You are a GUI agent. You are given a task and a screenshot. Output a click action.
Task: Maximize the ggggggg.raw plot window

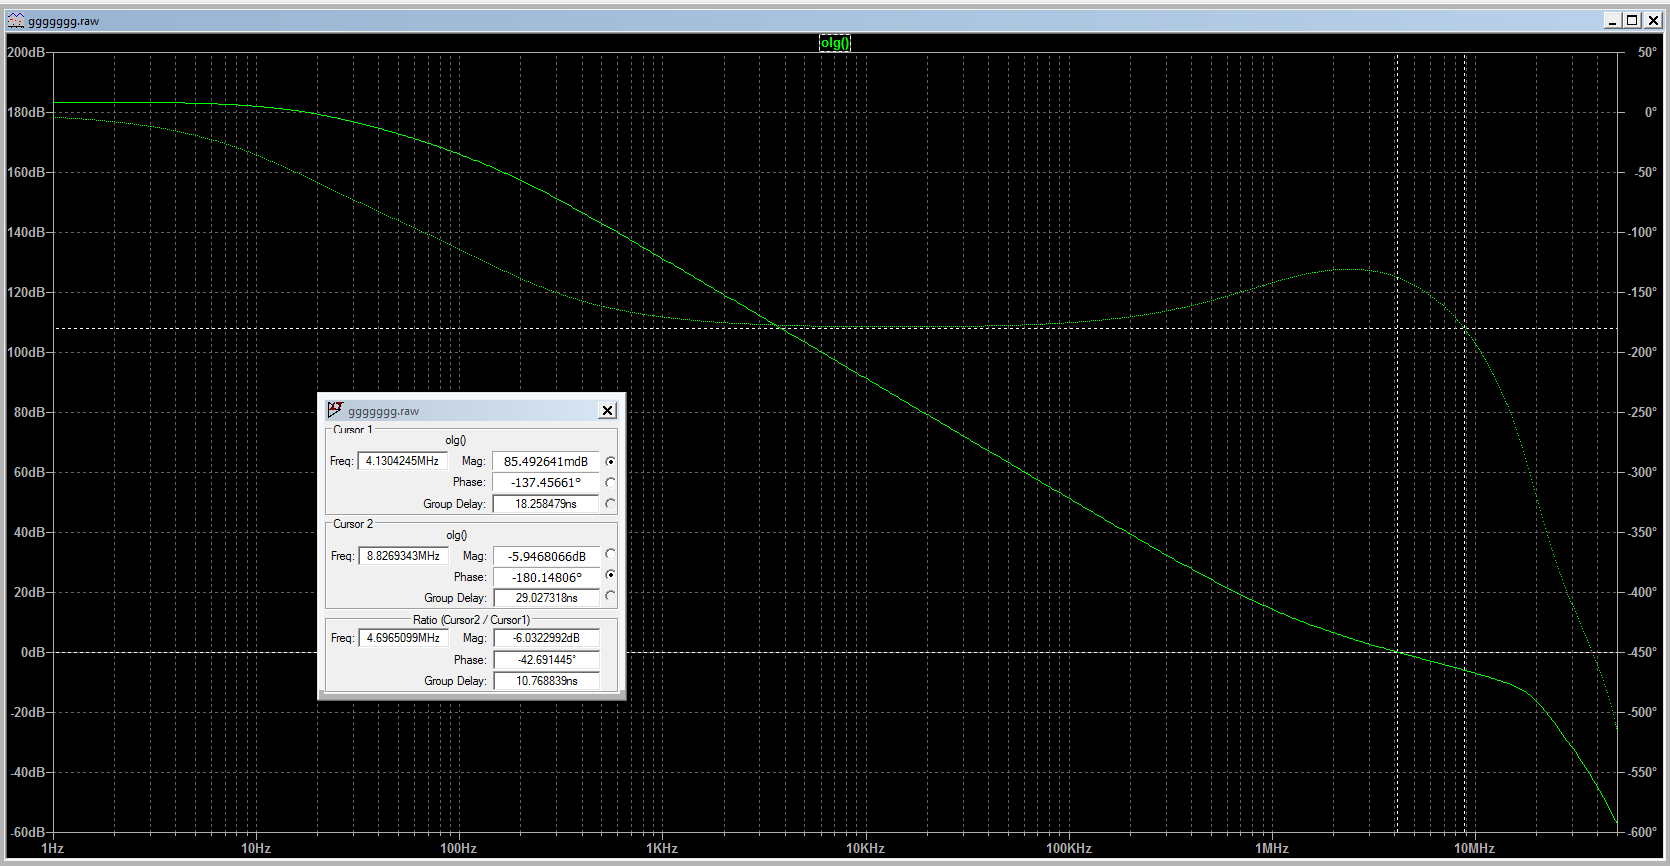1632,20
